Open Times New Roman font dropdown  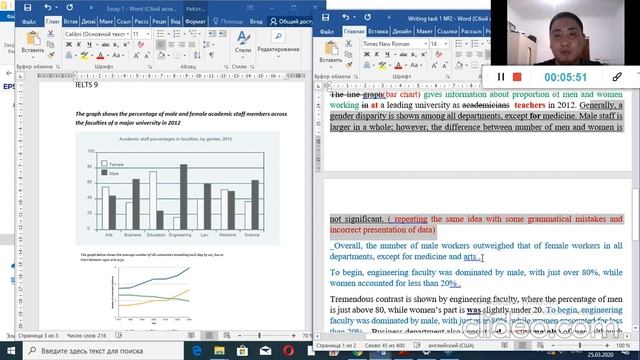(x=425, y=44)
